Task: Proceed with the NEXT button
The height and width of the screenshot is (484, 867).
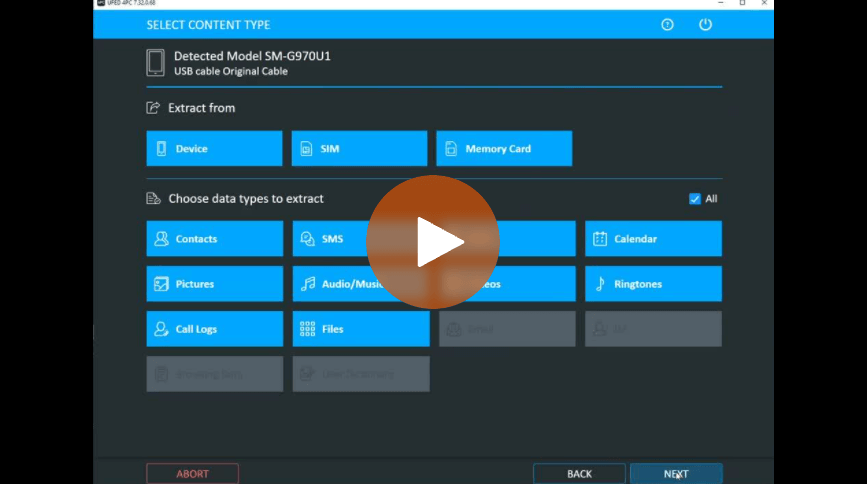Action: coord(676,474)
